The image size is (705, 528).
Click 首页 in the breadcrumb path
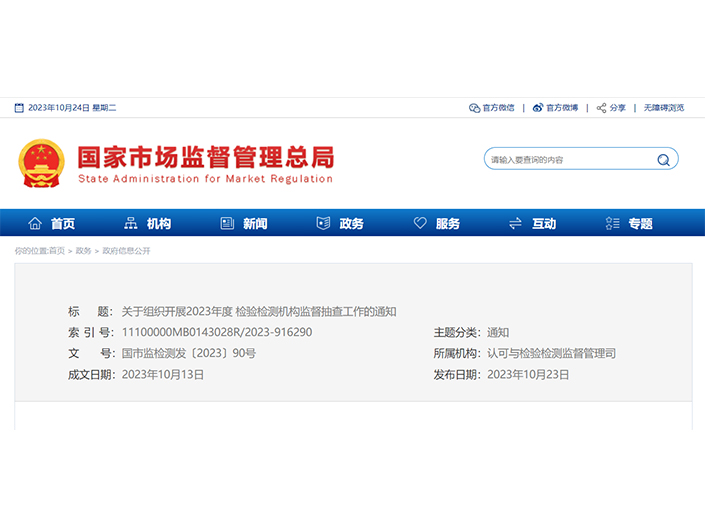coord(57,251)
